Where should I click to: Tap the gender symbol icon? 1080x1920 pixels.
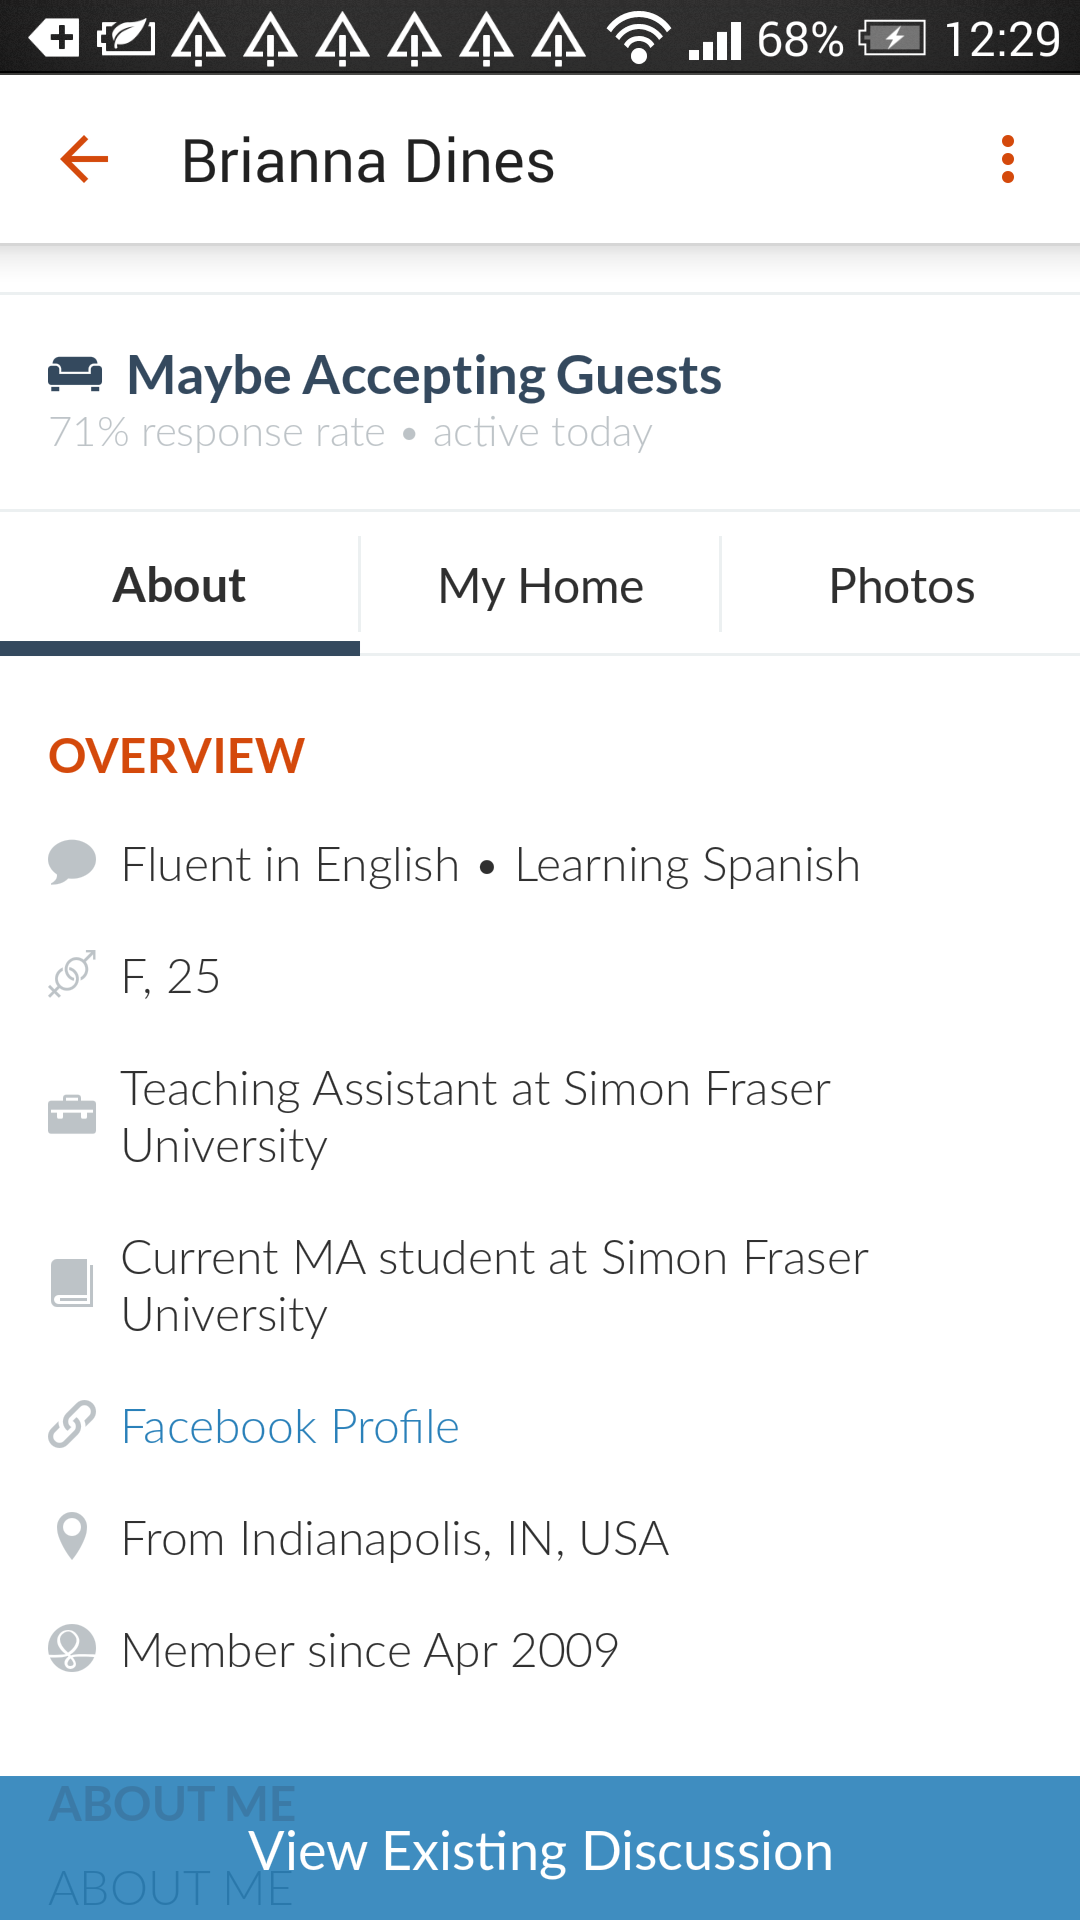(x=72, y=974)
